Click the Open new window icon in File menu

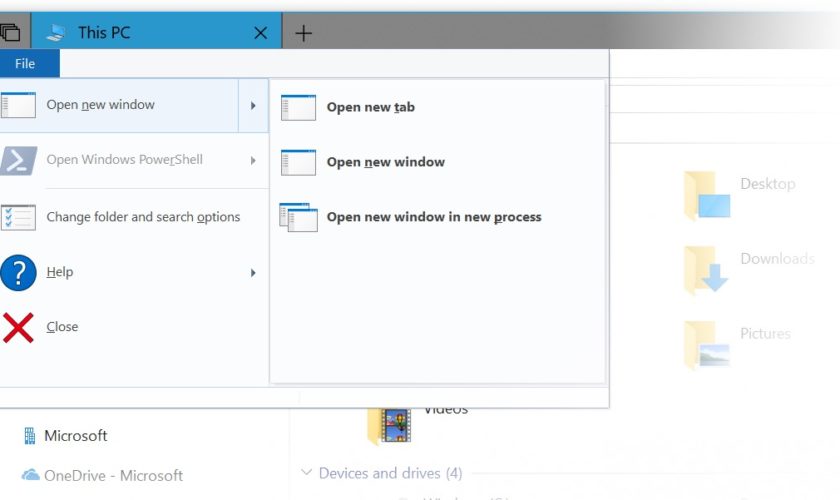pyautogui.click(x=18, y=105)
